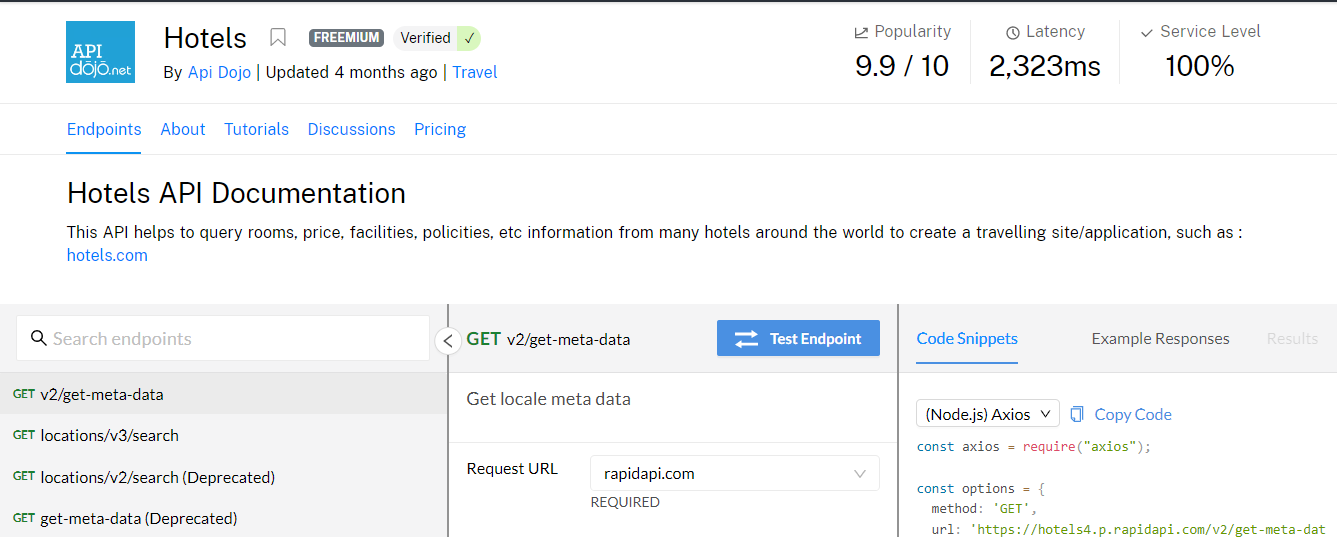The image size is (1337, 537).
Task: Click the REQUIRED label under Request URL
Action: 625,502
